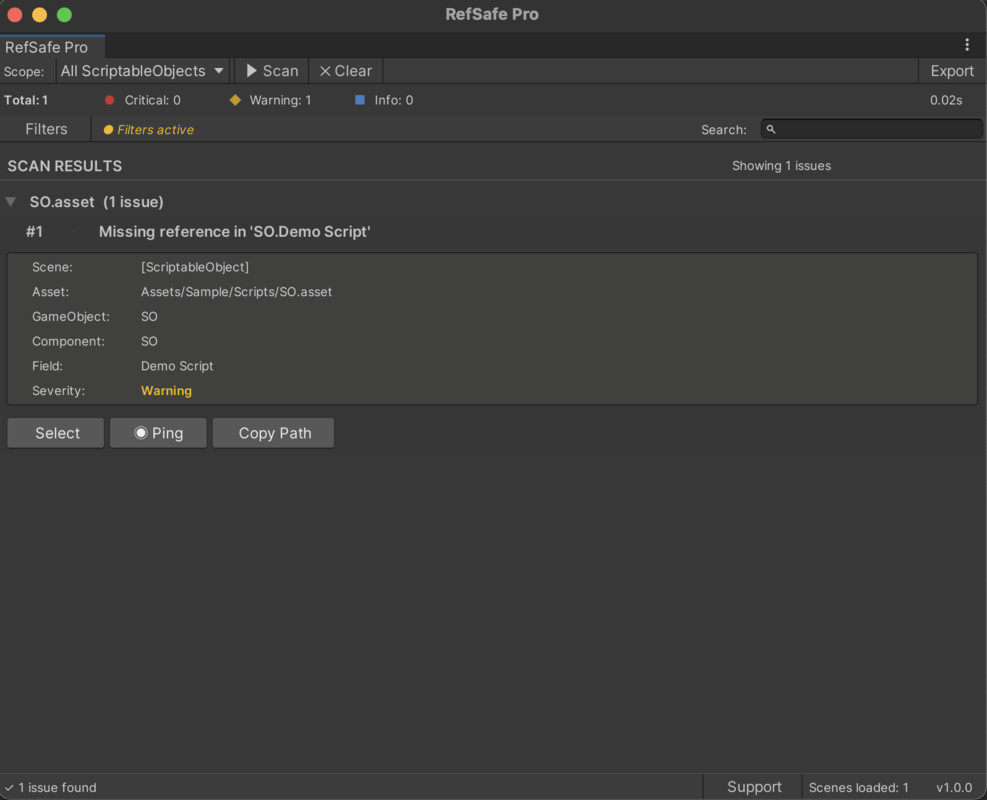Viewport: 987px width, 800px height.
Task: Click the SO.asset (1 issue) header
Action: pos(96,202)
